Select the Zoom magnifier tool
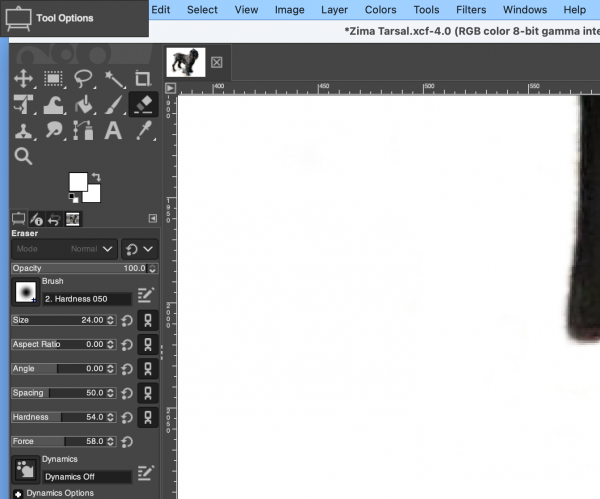The image size is (600, 499). click(23, 156)
